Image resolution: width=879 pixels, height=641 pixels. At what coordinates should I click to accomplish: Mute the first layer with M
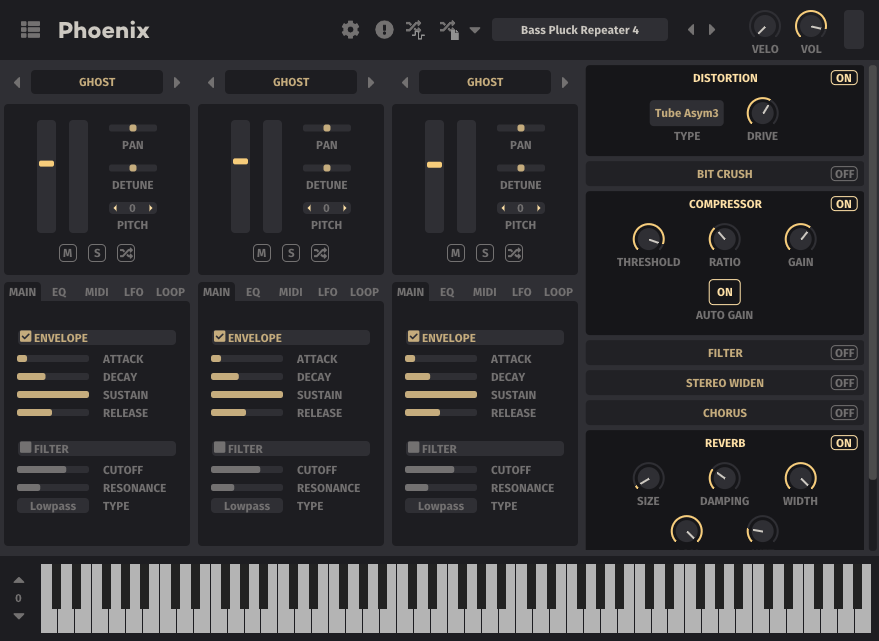pos(68,253)
